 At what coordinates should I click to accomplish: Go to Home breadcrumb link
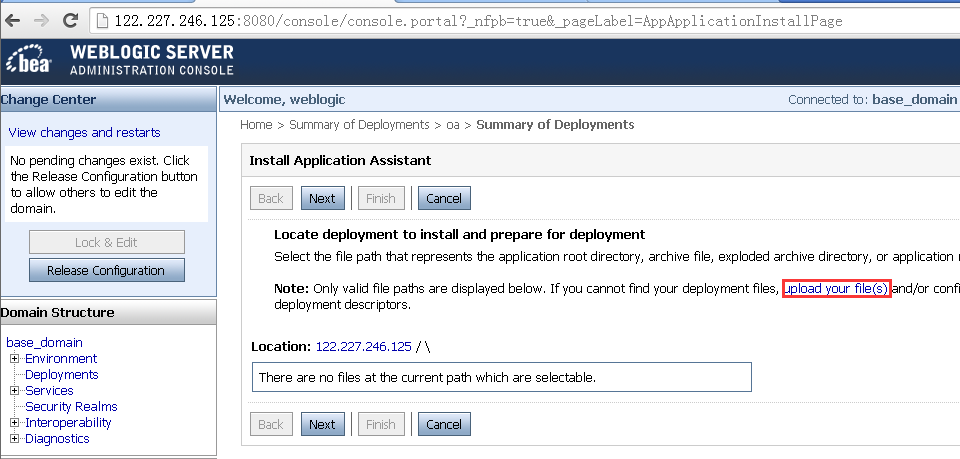256,125
